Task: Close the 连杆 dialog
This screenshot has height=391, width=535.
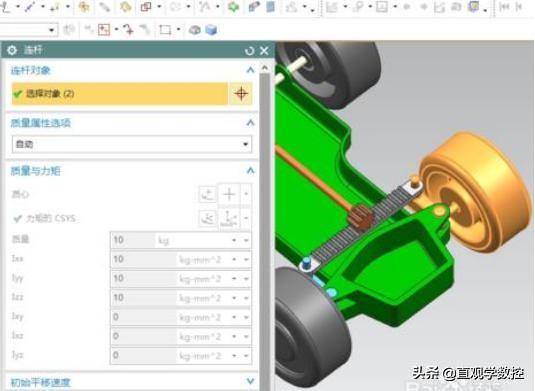Action: [264, 51]
